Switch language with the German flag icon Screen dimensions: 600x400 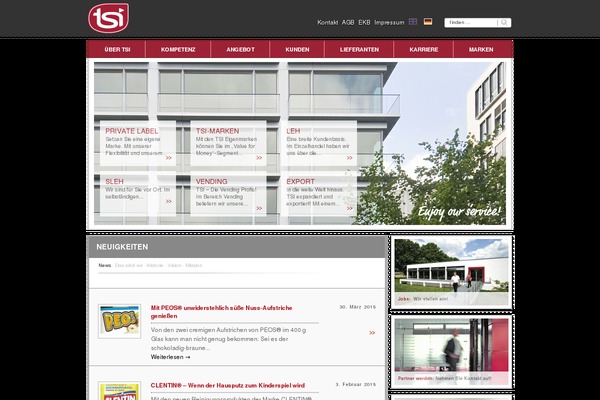coord(428,22)
